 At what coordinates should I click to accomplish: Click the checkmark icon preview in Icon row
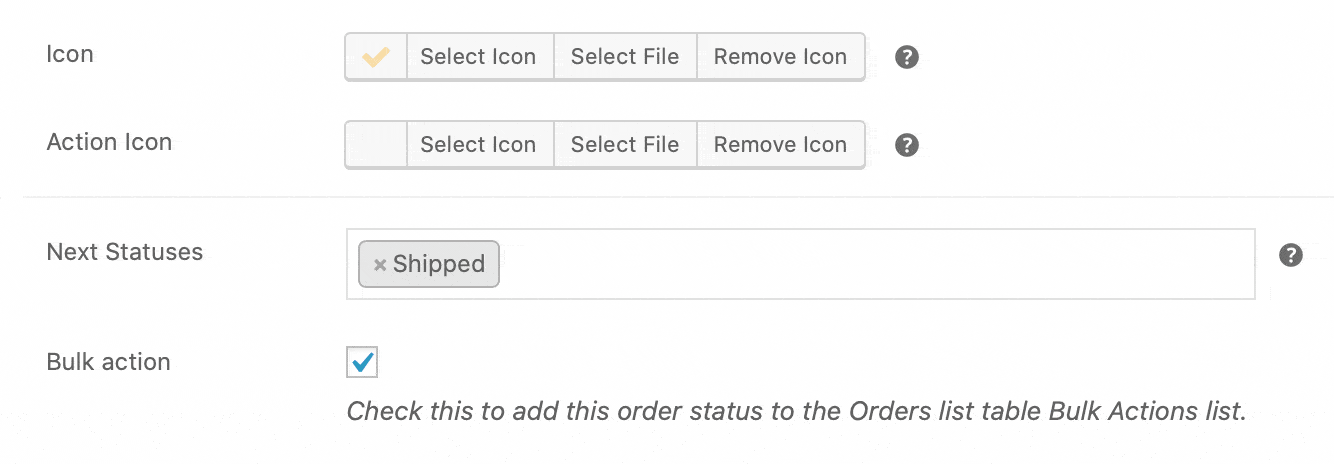(376, 57)
